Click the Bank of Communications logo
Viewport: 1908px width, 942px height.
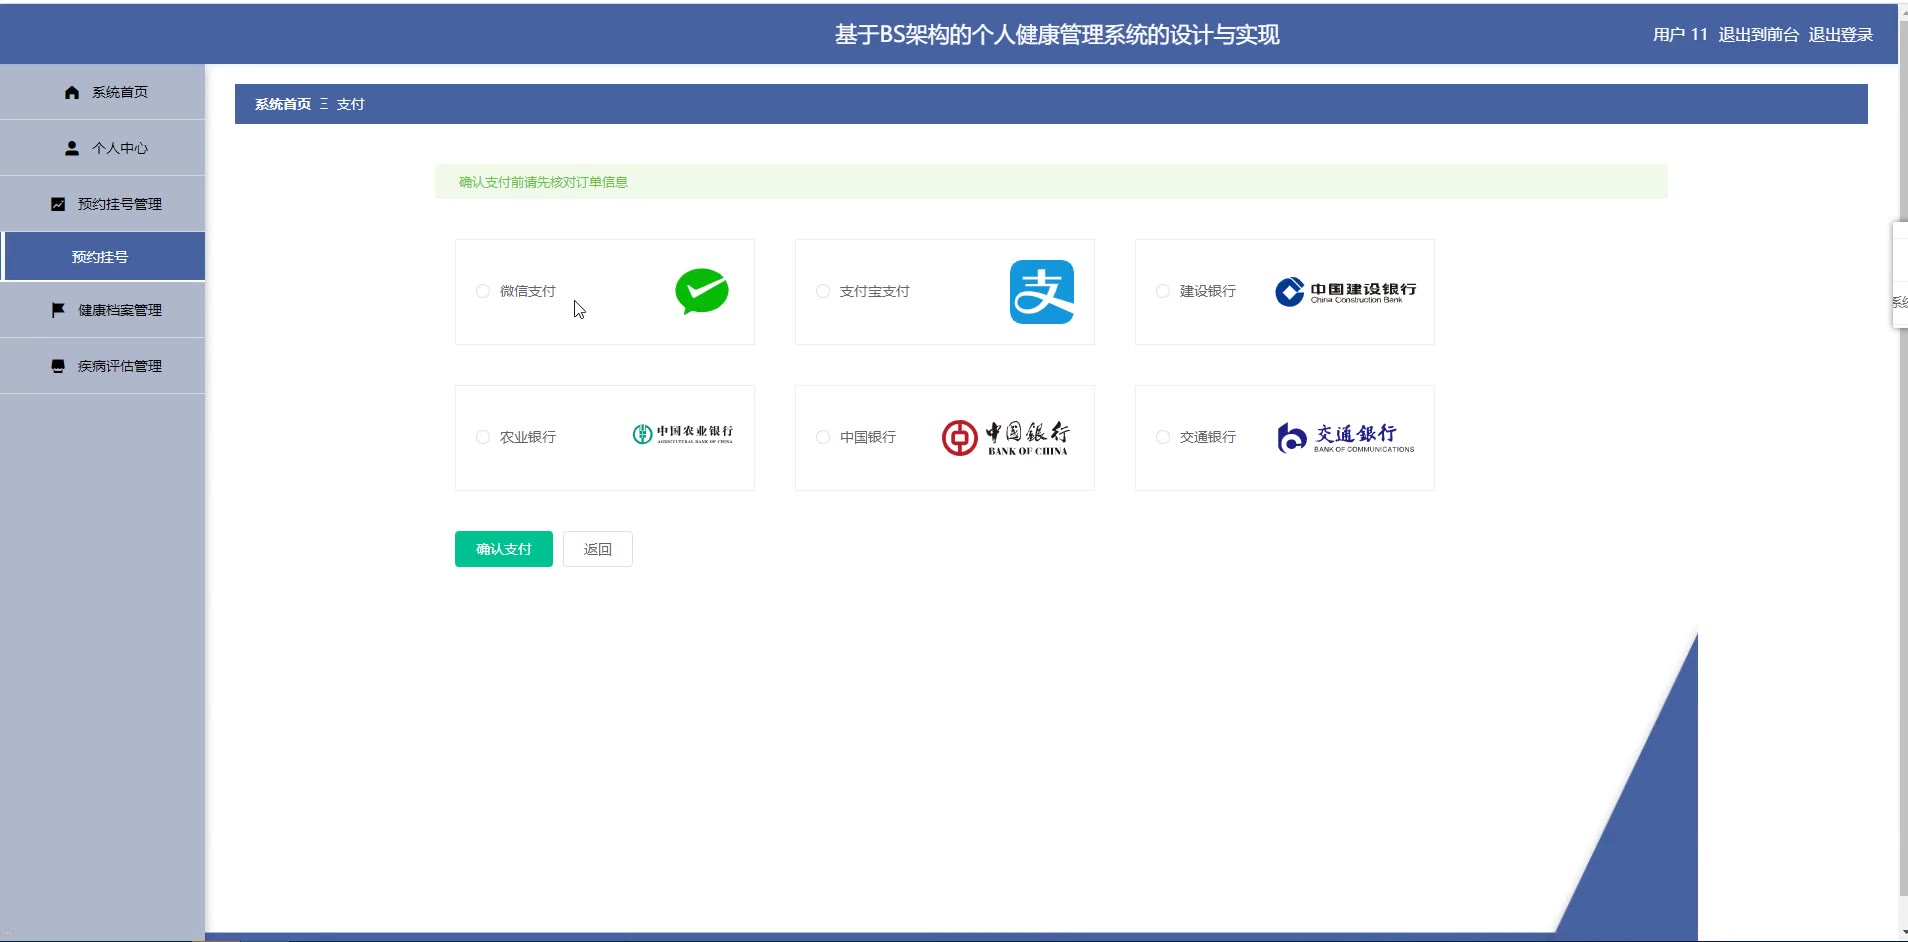point(1346,437)
